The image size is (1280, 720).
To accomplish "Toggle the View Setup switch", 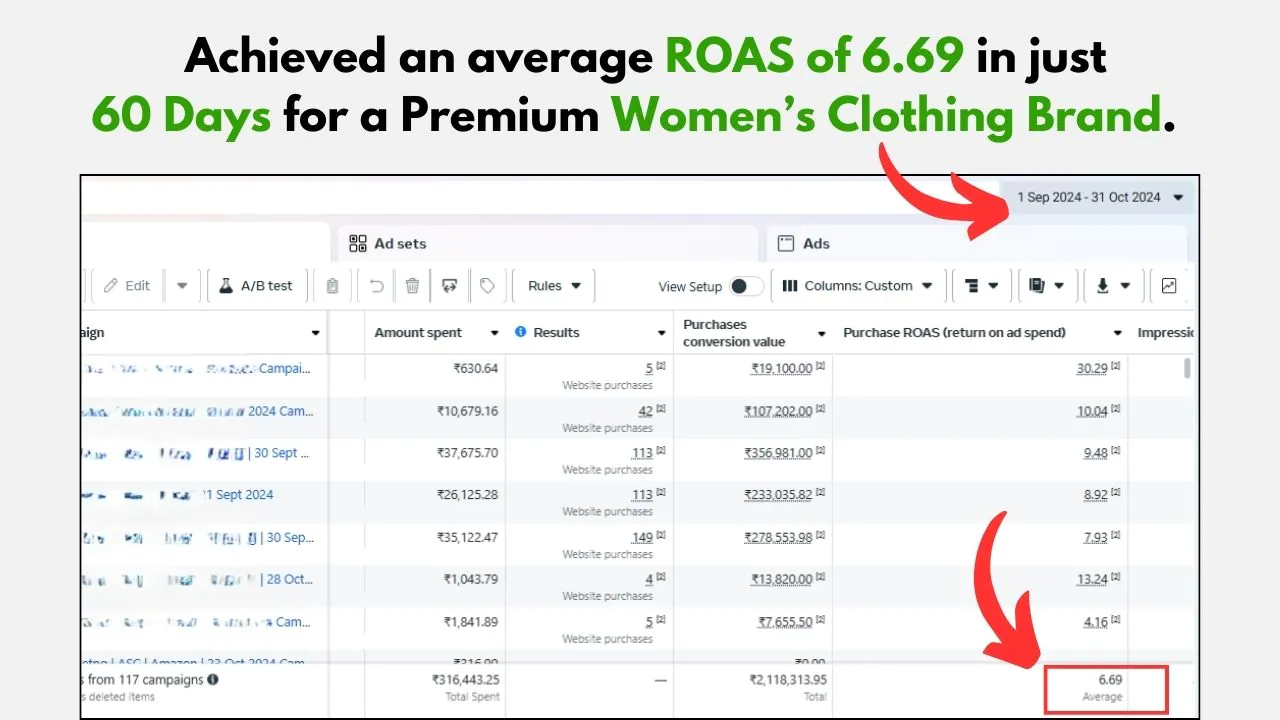I will 745,286.
